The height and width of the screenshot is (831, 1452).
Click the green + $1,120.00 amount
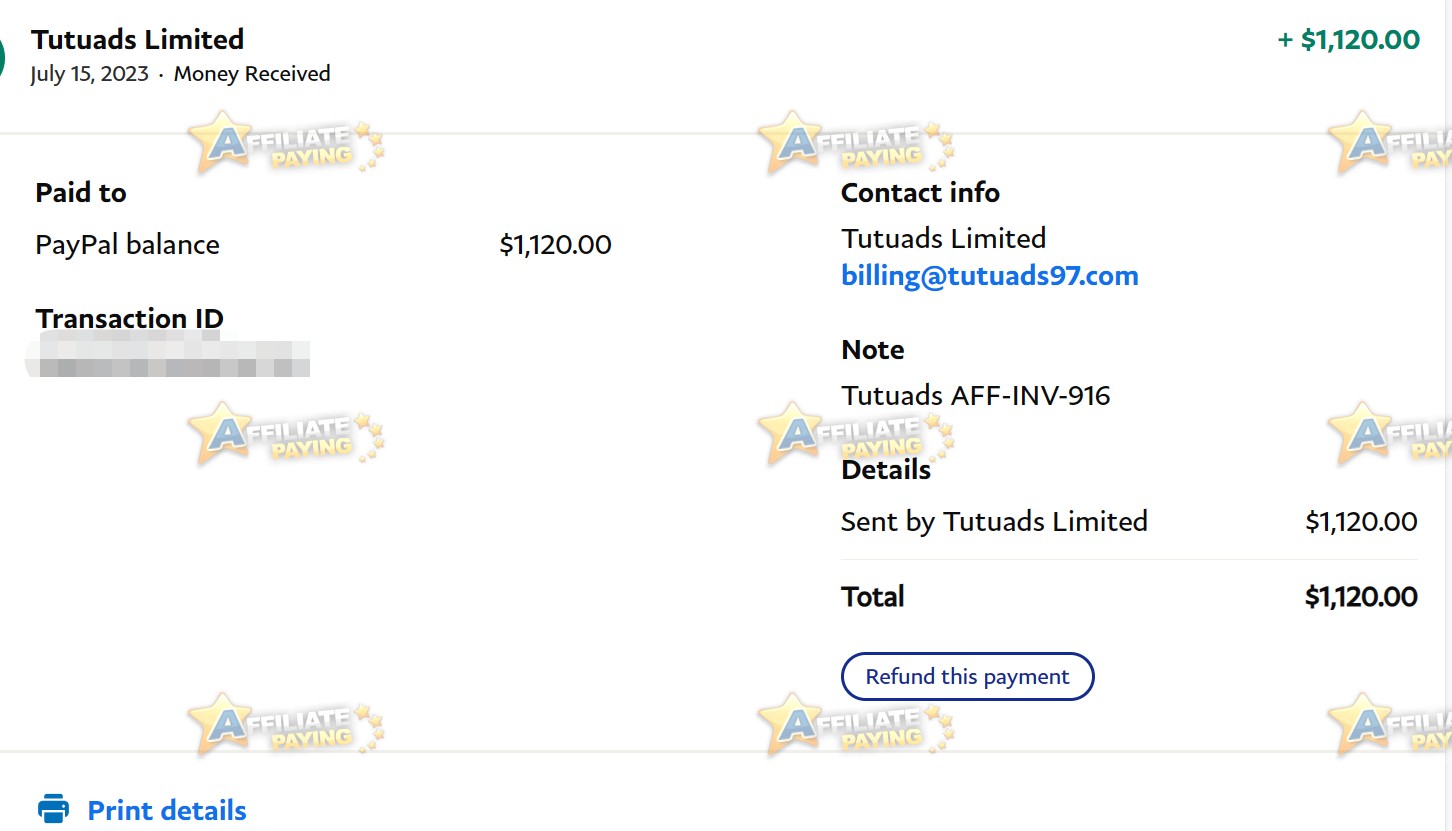pos(1348,40)
